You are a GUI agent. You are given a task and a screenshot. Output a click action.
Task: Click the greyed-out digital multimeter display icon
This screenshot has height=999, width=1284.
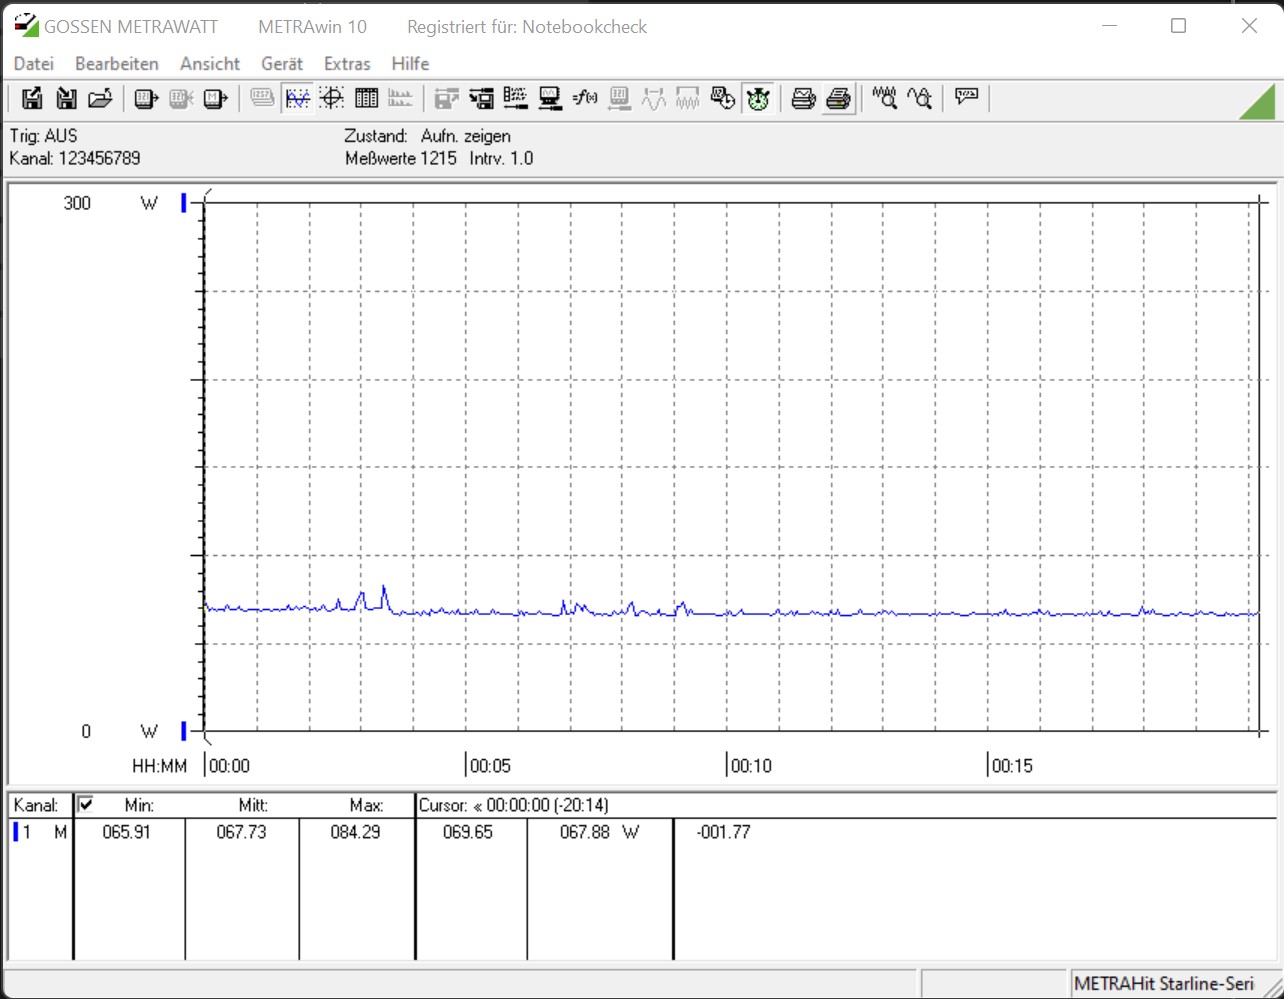pos(262,98)
